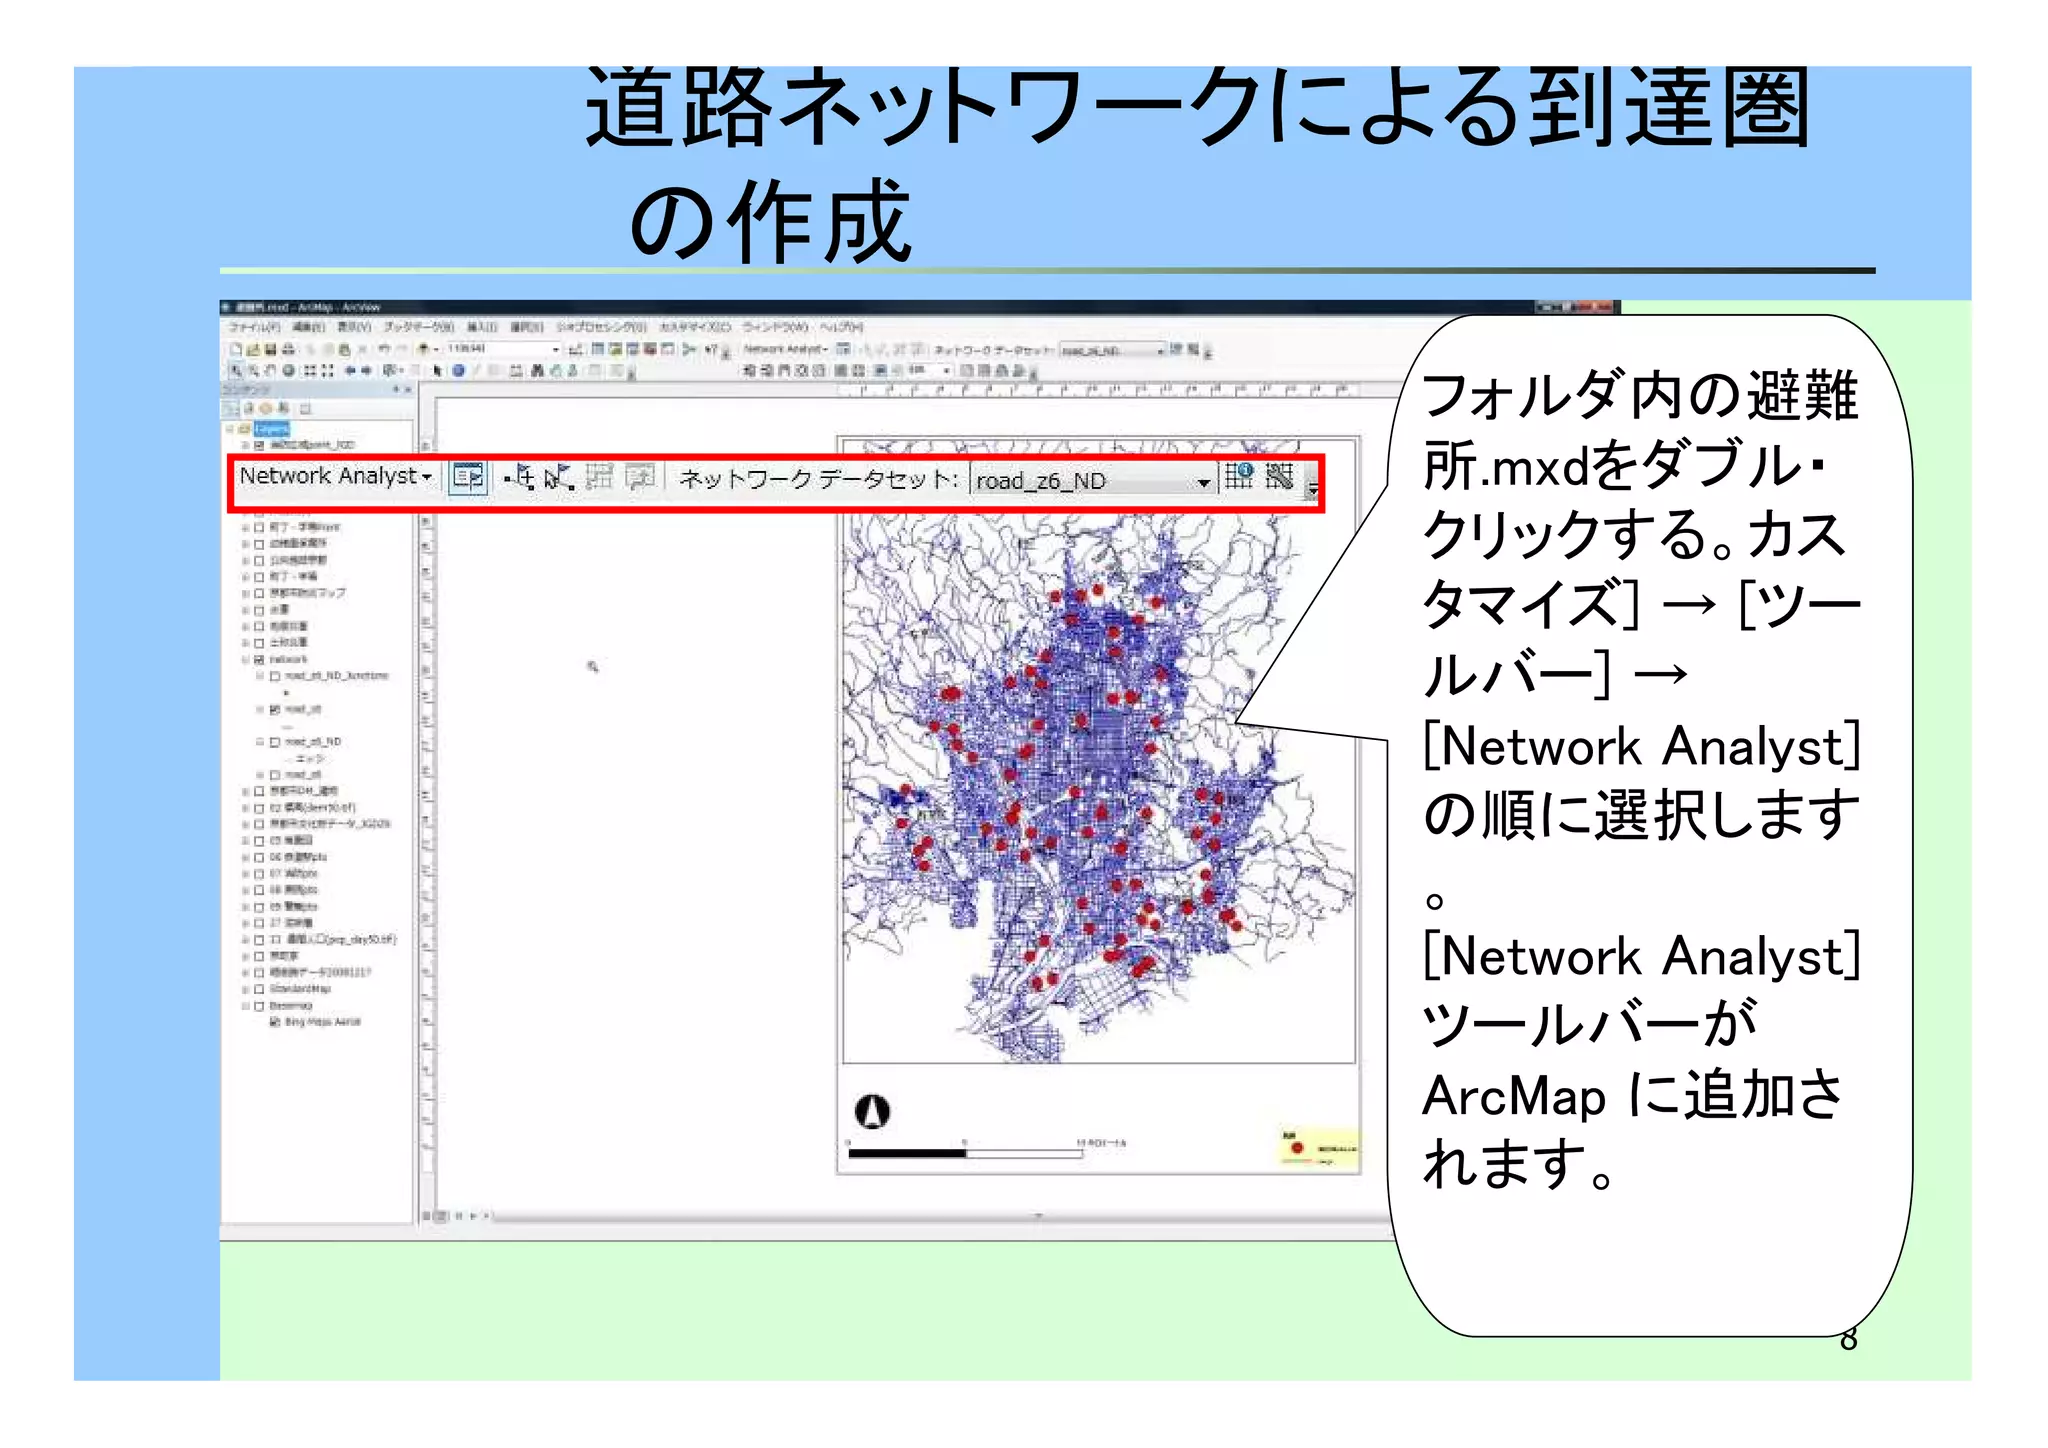Select the Bing Maps Aerial layer name

pyautogui.click(x=323, y=1022)
